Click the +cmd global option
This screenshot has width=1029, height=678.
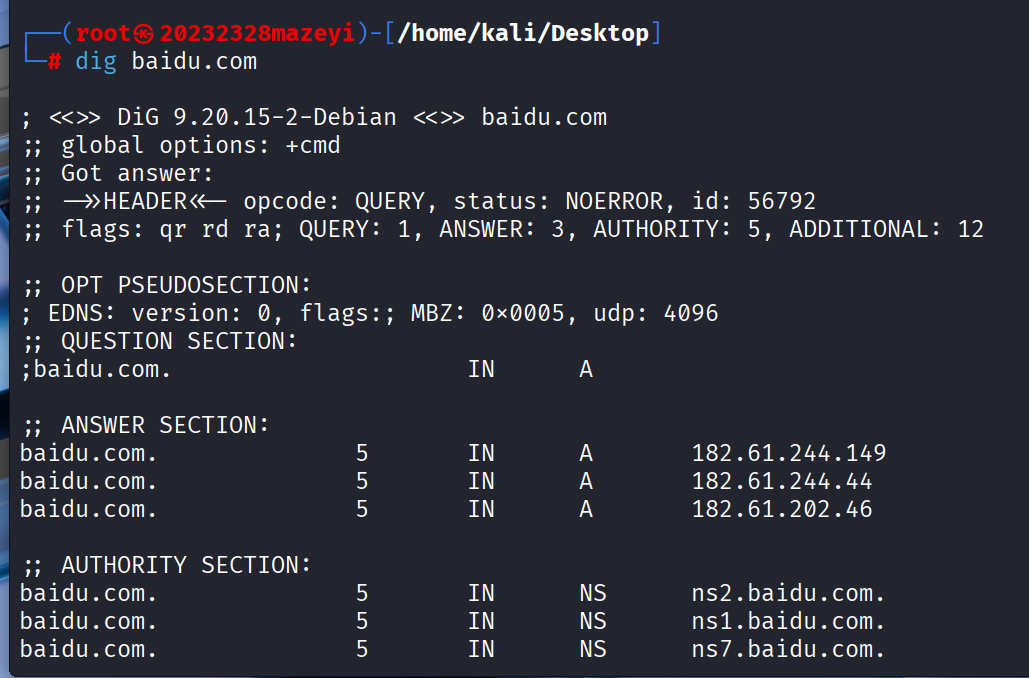click(x=313, y=145)
